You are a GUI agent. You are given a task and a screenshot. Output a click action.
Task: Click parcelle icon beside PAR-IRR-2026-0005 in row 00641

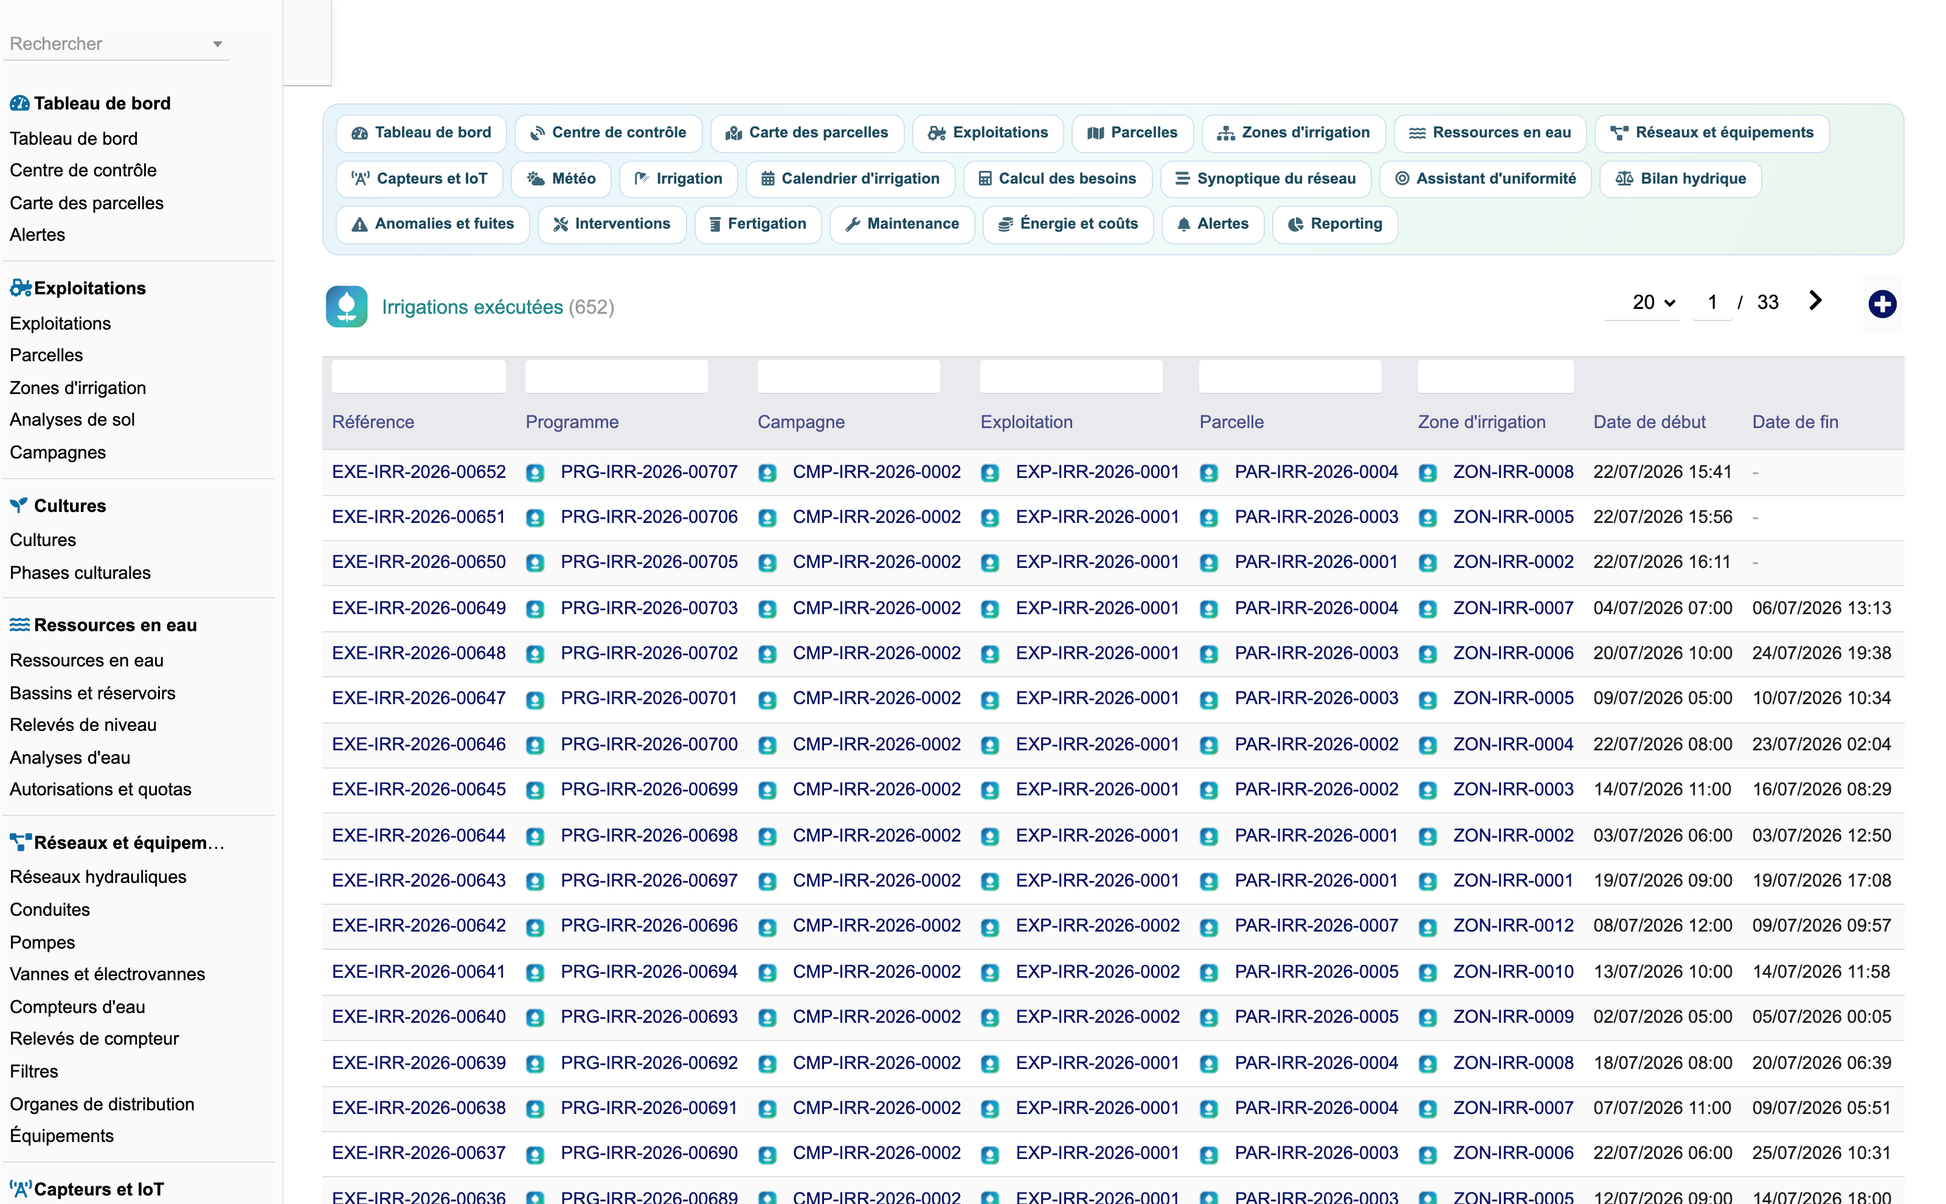(1209, 972)
